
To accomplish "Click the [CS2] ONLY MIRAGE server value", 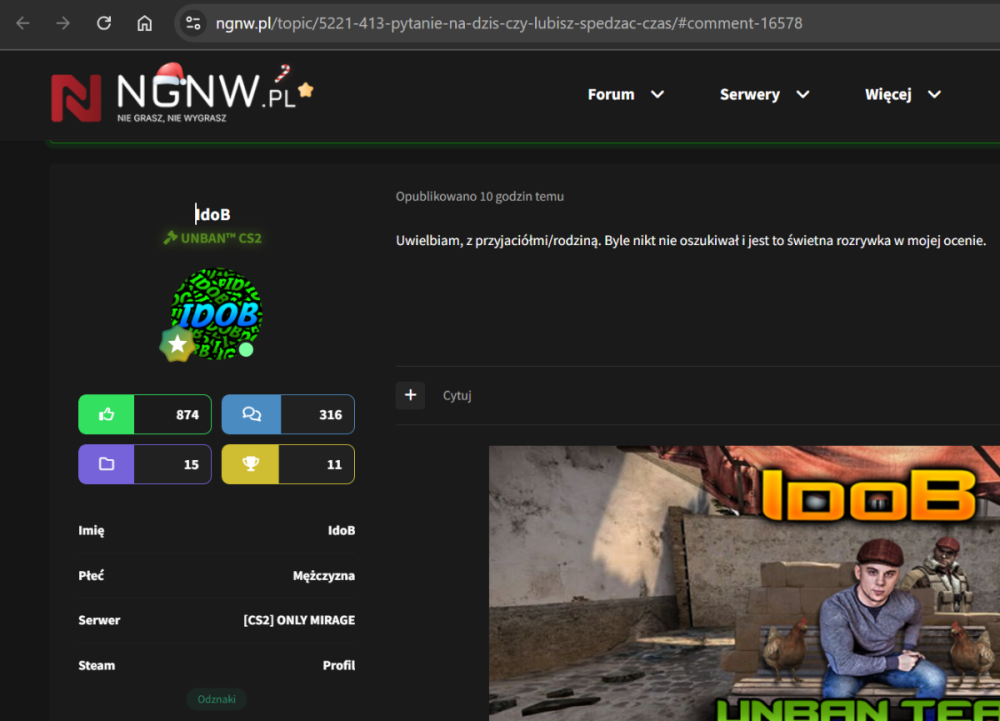I will point(299,620).
